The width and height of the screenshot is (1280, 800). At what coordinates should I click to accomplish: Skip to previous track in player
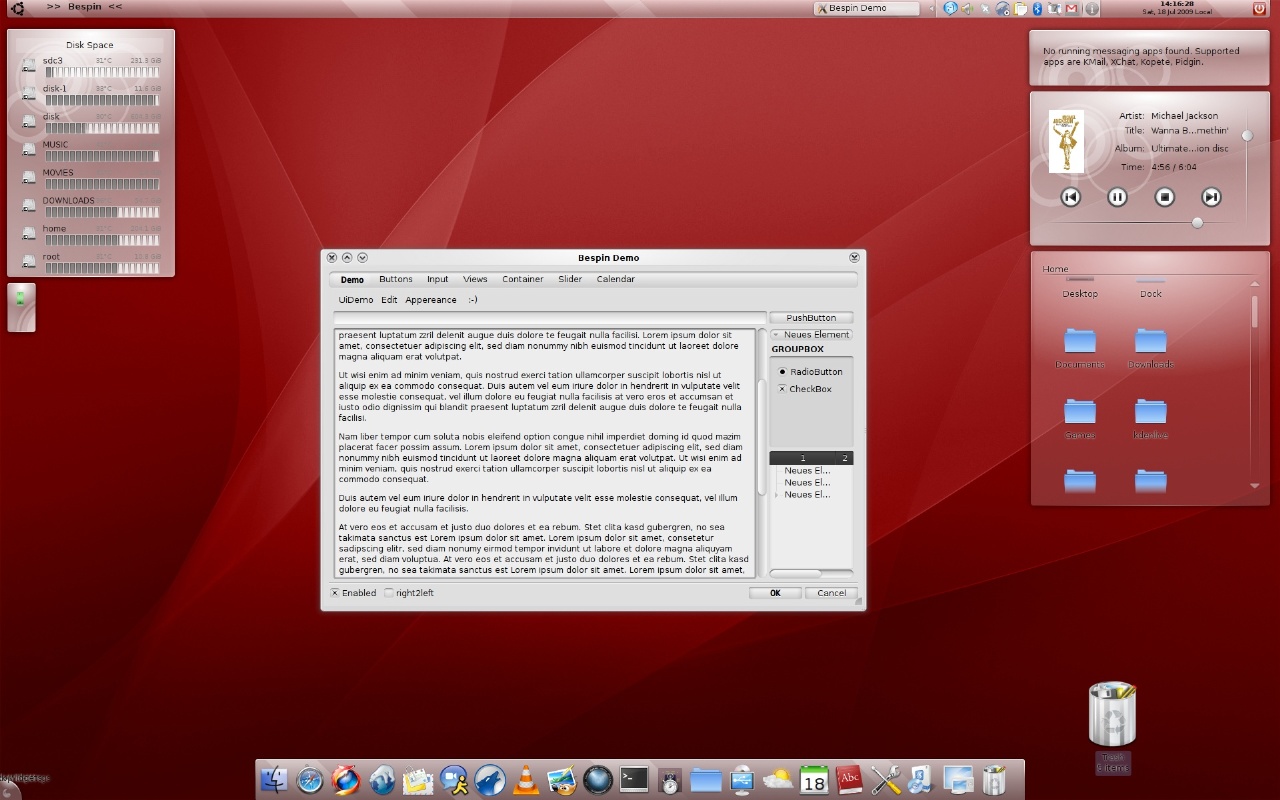coord(1070,197)
